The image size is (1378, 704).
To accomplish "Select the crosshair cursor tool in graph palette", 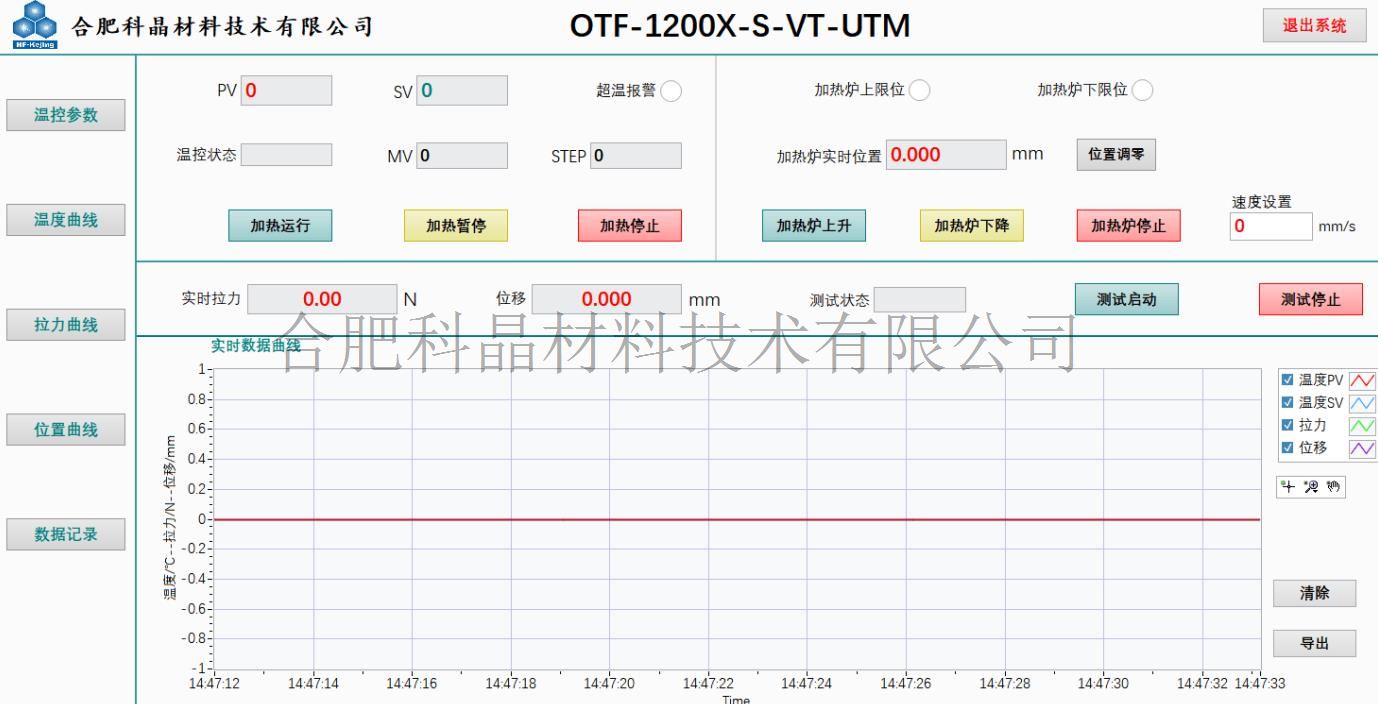I will pyautogui.click(x=1288, y=487).
